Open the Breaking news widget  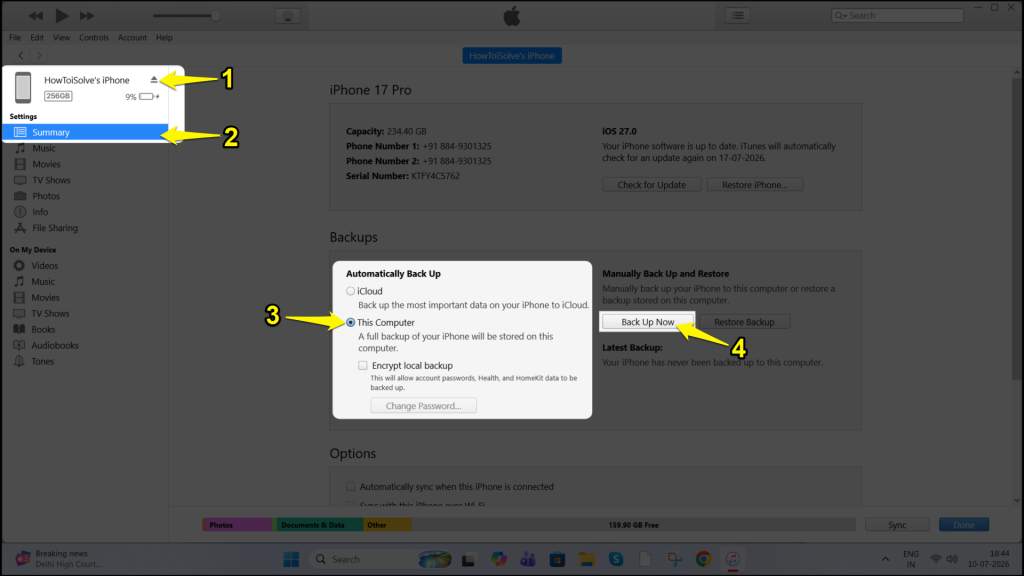(x=59, y=559)
